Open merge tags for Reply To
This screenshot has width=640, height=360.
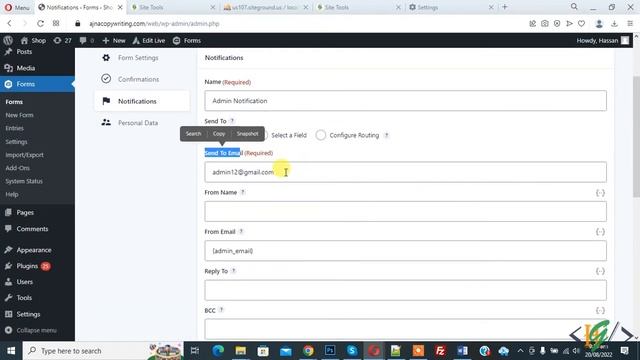tap(600, 271)
